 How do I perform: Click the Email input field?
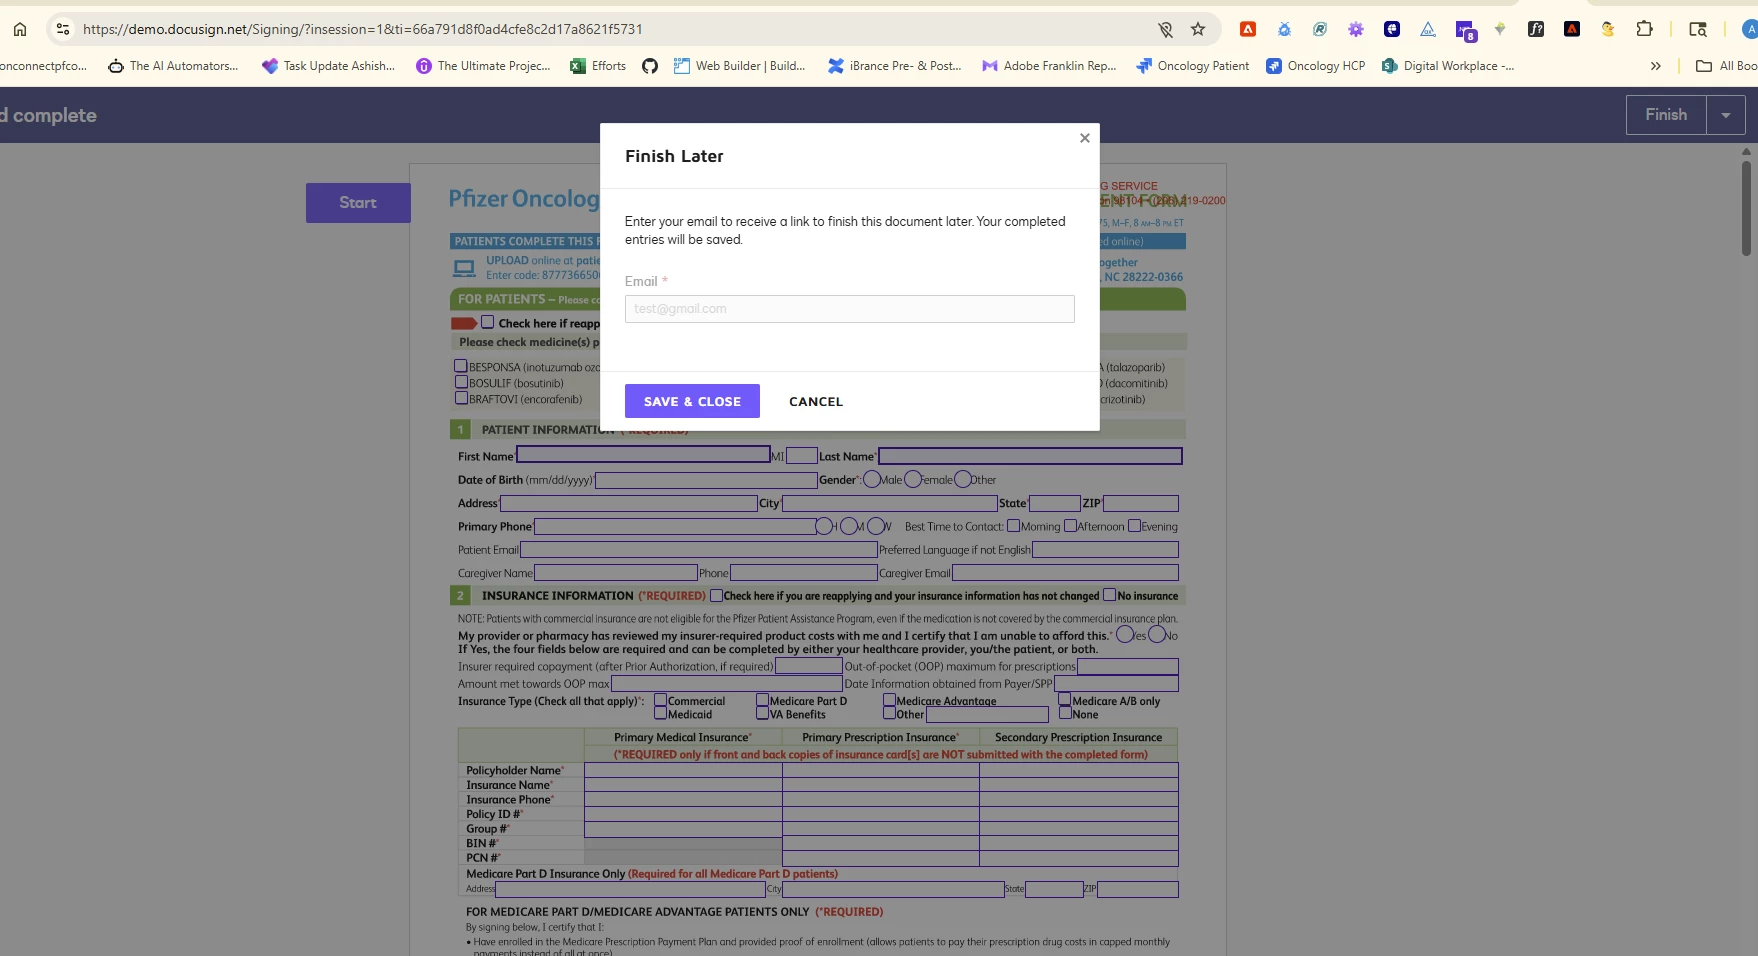(849, 309)
